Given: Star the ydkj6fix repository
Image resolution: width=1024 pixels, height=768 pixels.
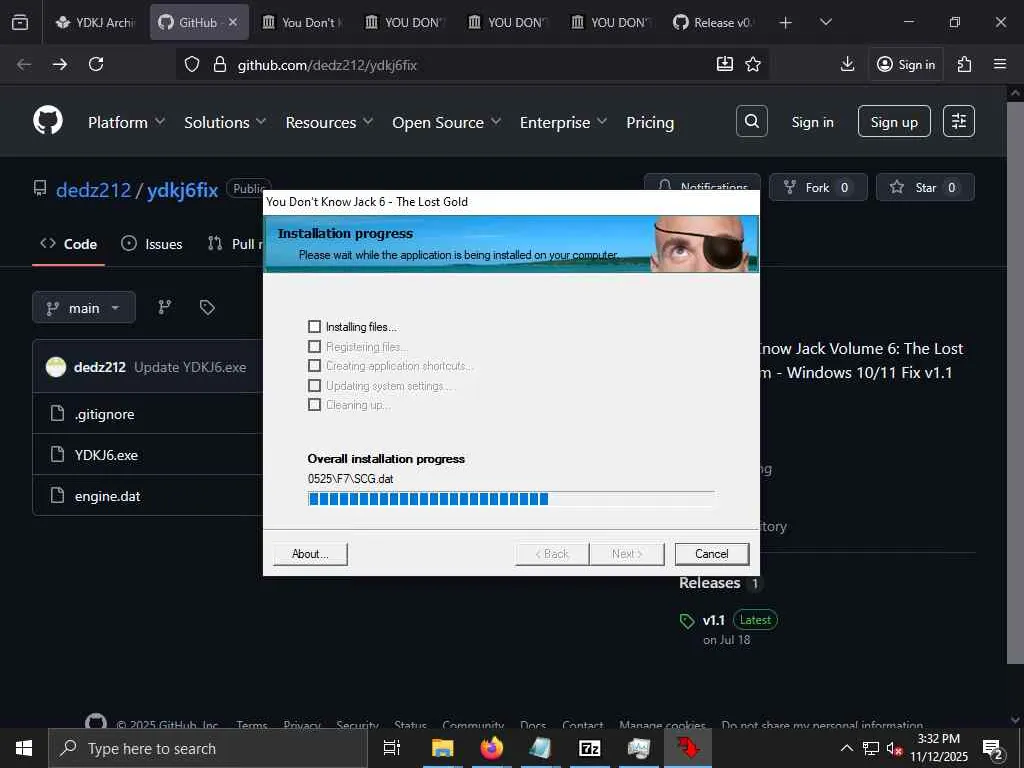Looking at the screenshot, I should [x=925, y=187].
